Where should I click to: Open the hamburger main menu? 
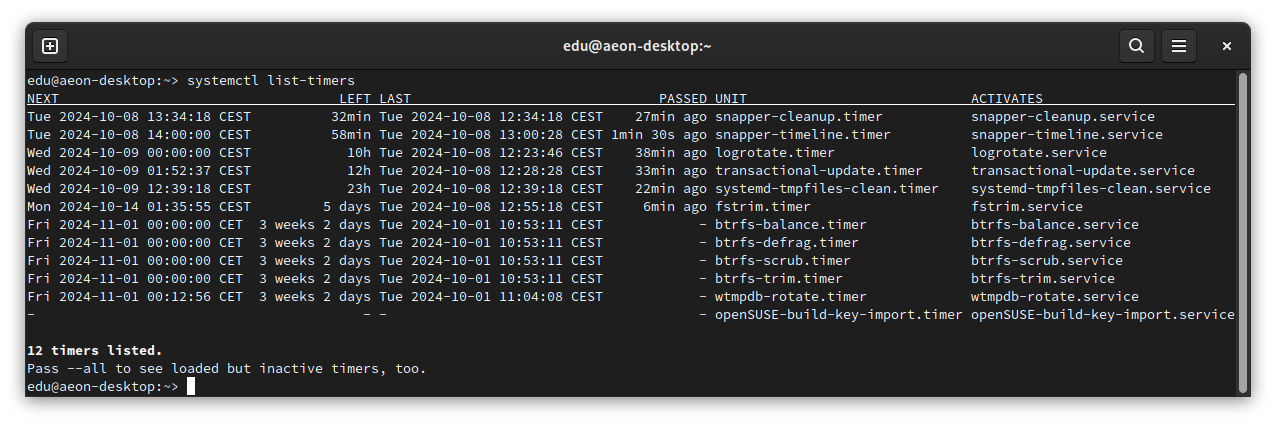[1179, 46]
